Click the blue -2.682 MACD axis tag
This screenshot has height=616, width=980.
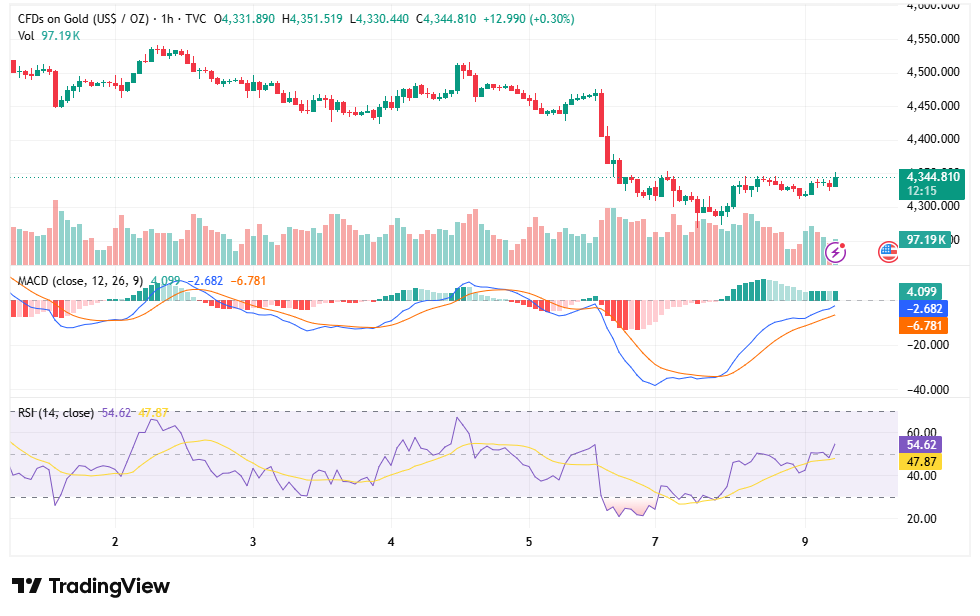pyautogui.click(x=924, y=309)
